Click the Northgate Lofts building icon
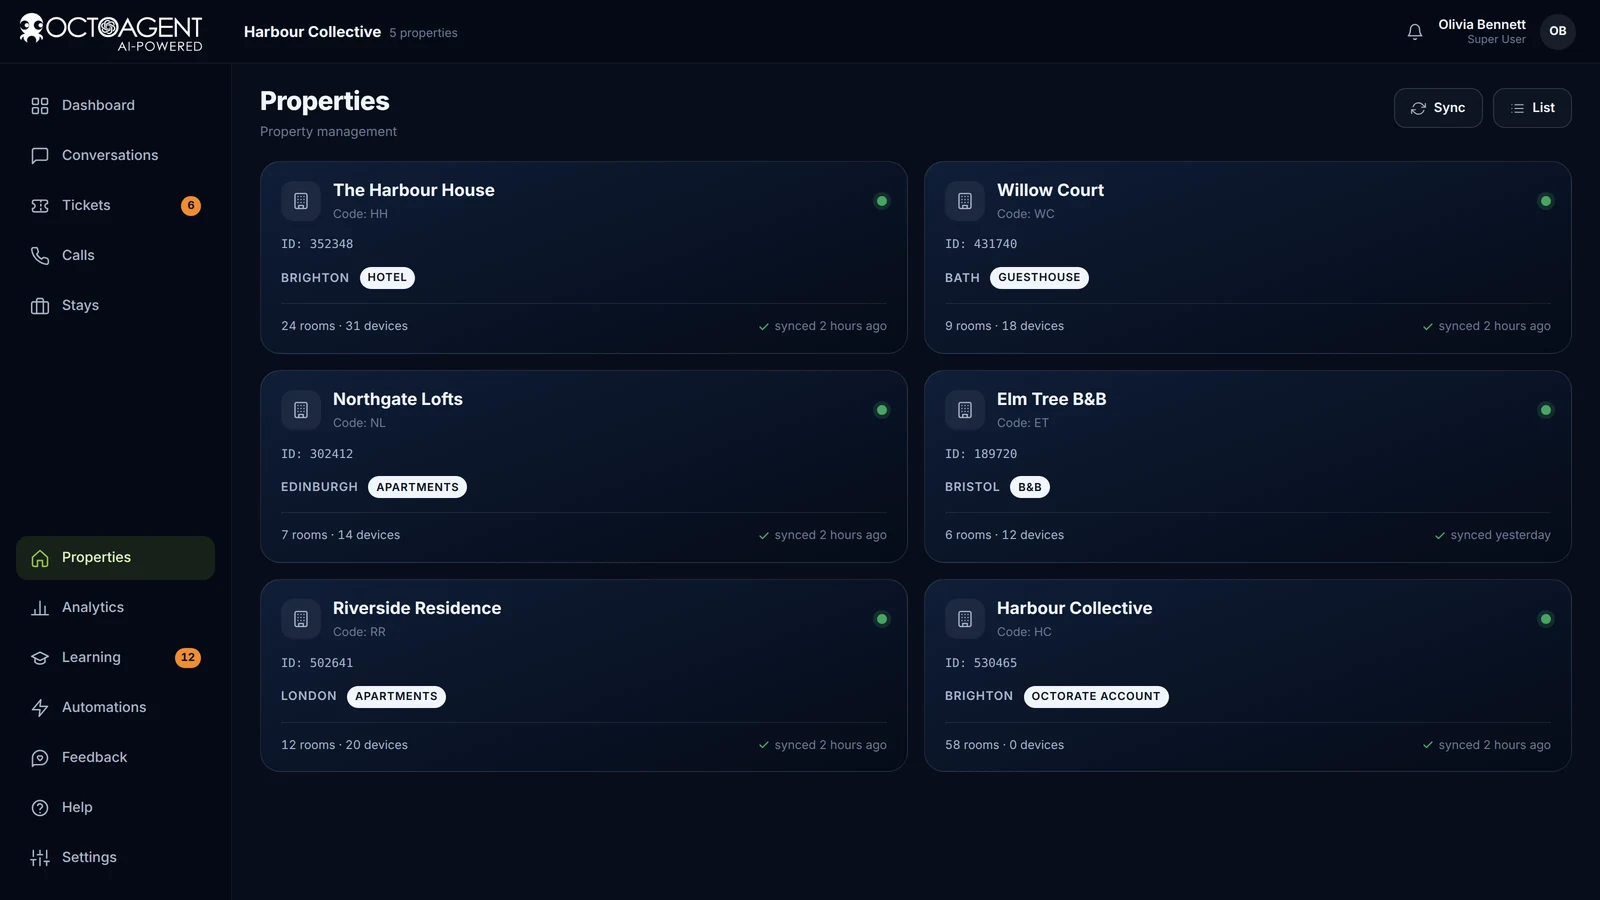The height and width of the screenshot is (900, 1600). coord(301,410)
